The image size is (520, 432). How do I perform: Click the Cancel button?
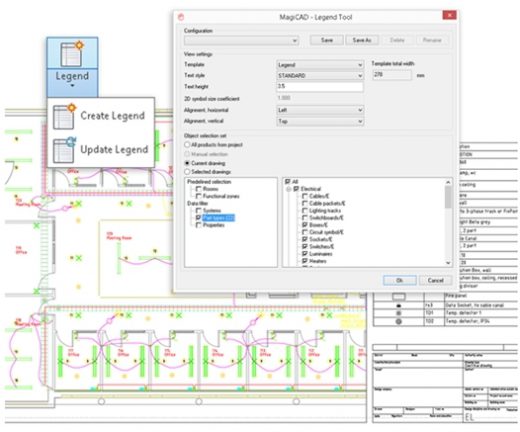pos(435,280)
